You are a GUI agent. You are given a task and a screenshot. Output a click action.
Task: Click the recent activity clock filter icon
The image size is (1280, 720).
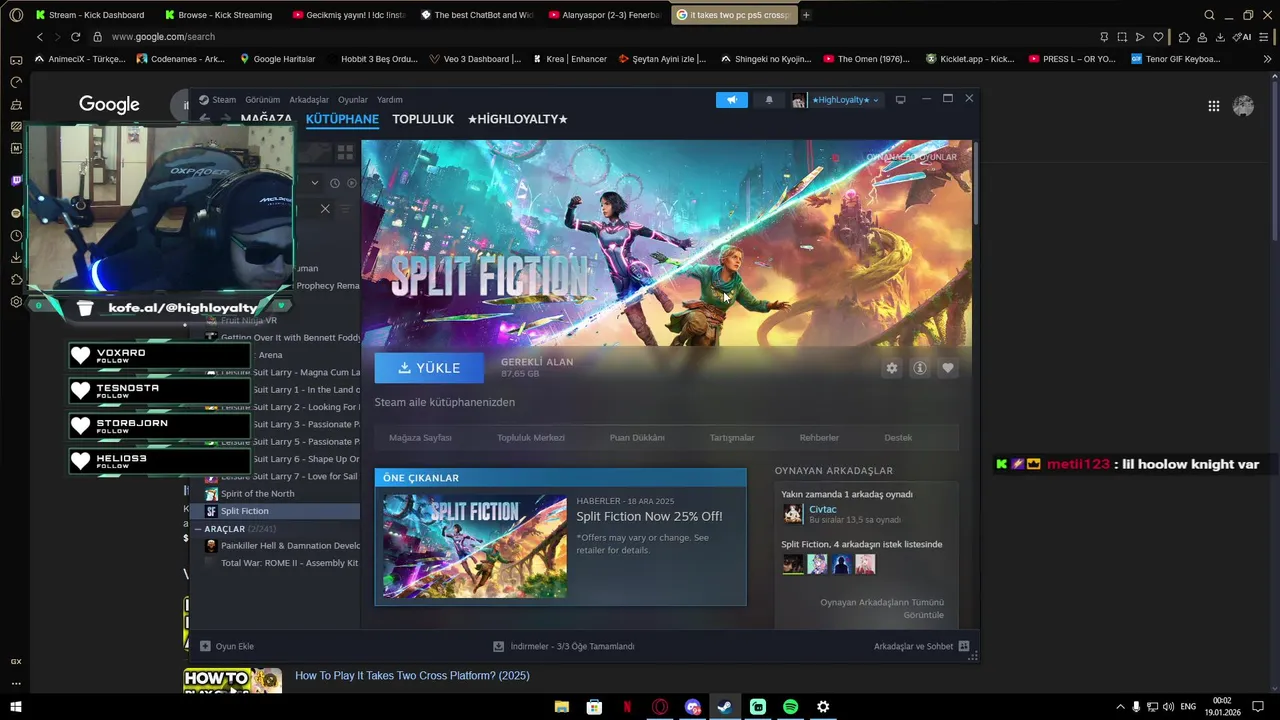[335, 183]
